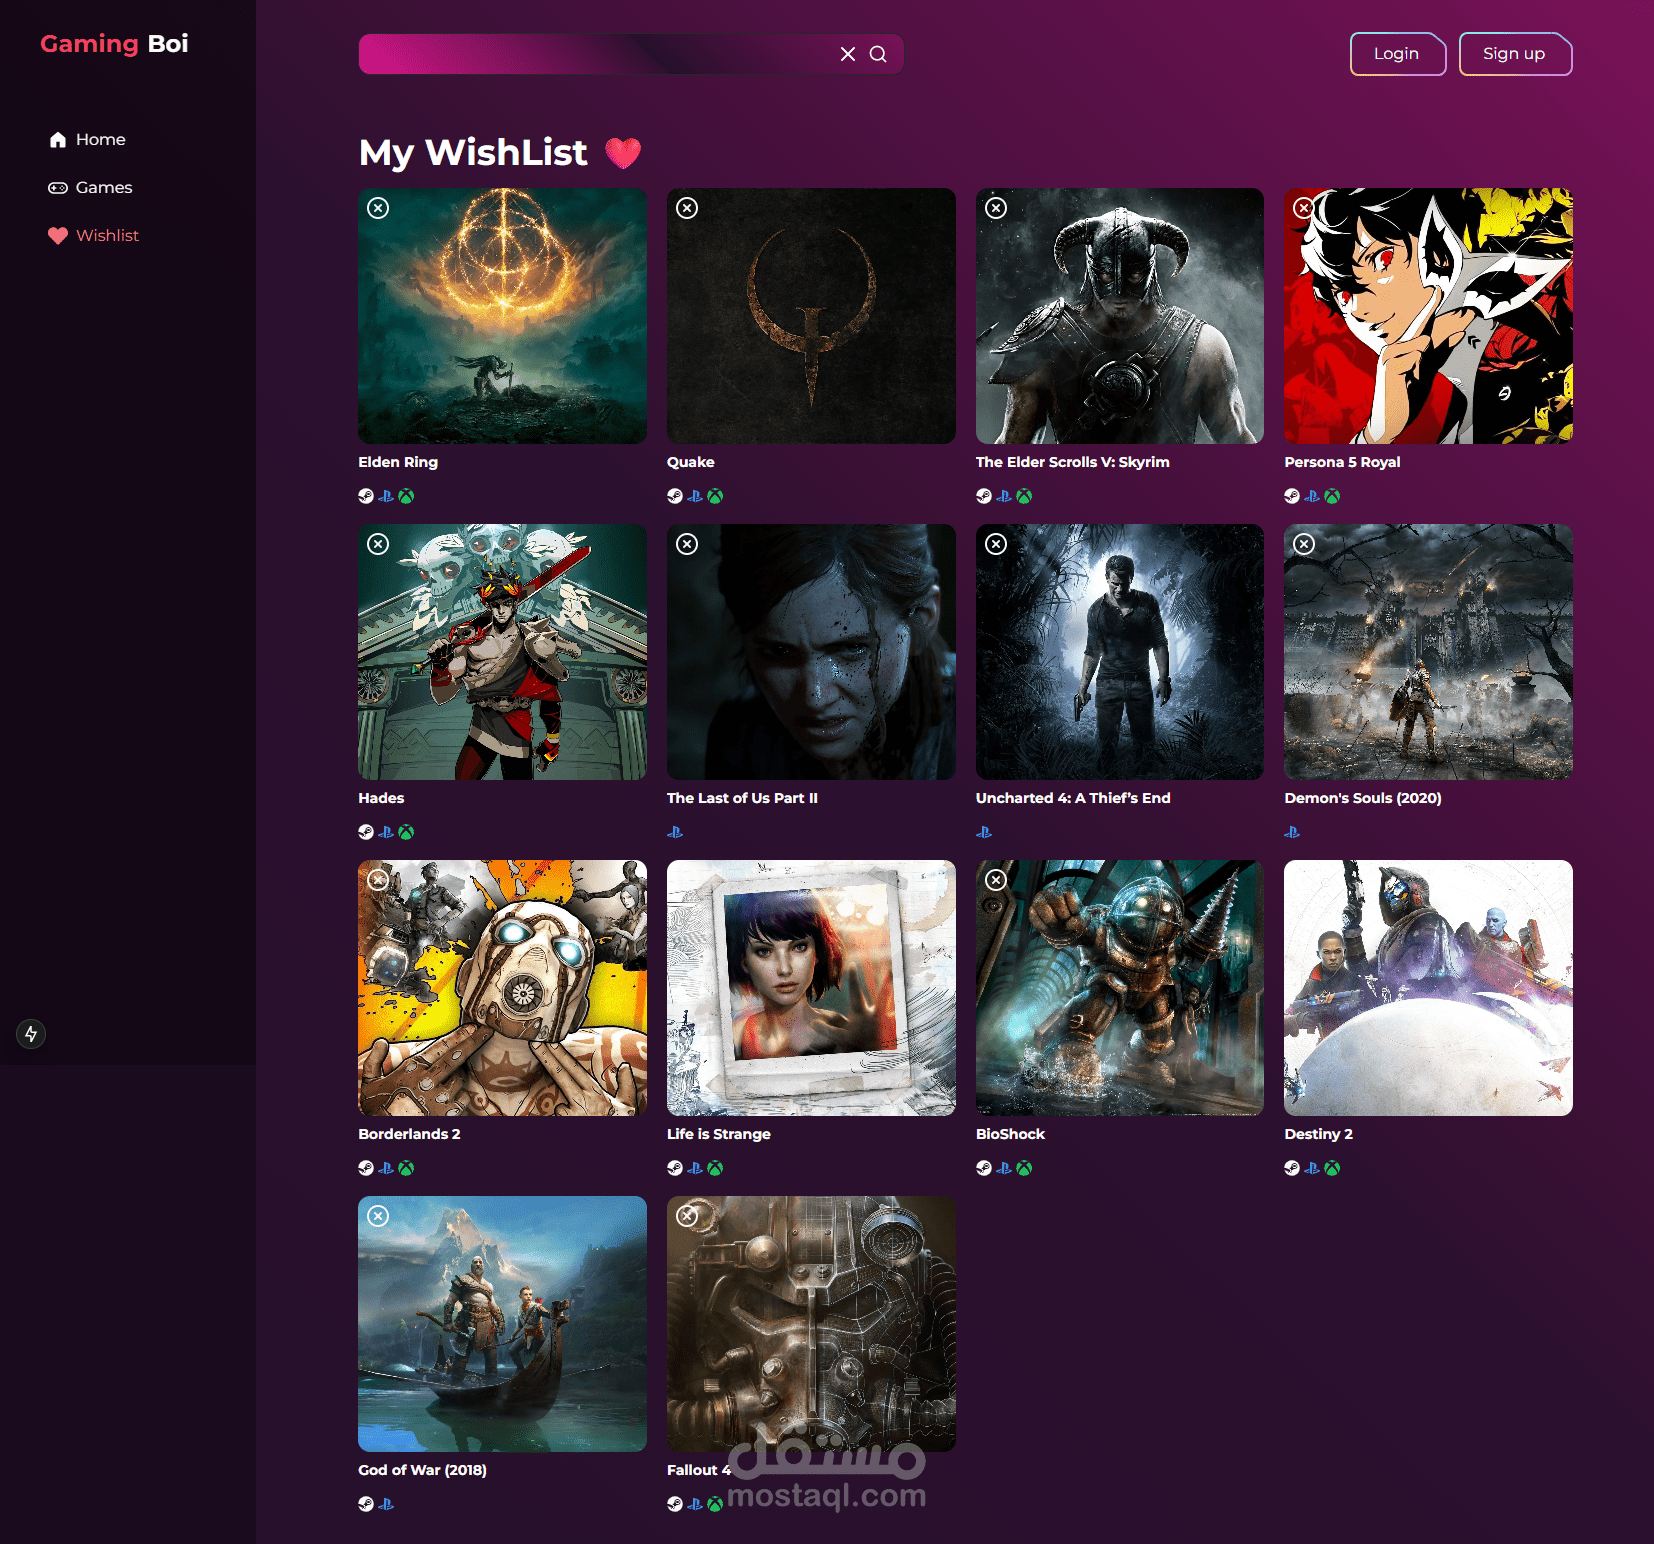Viewport: 1654px width, 1544px height.
Task: Click the Gaming Boi logo
Action: point(114,44)
